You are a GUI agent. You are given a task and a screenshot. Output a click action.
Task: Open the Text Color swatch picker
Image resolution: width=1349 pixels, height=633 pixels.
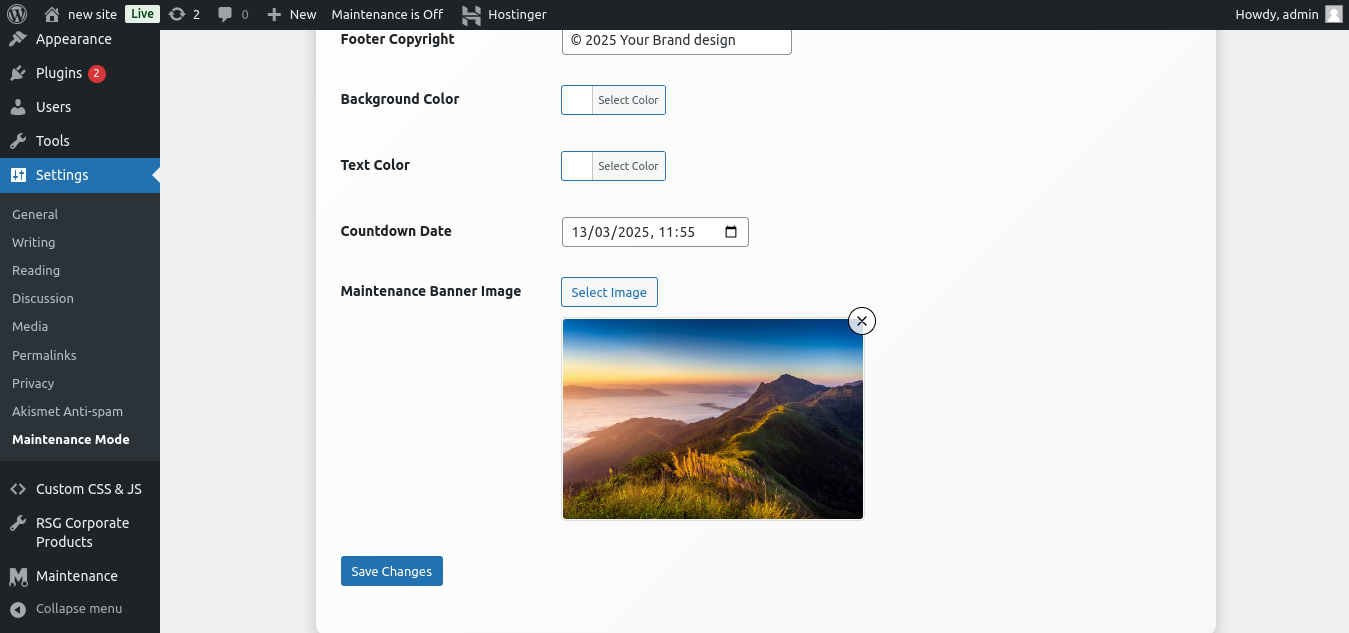click(x=578, y=166)
